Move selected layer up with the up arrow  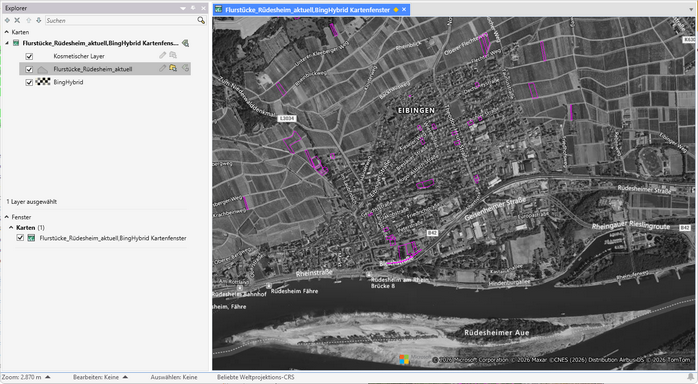coord(28,20)
